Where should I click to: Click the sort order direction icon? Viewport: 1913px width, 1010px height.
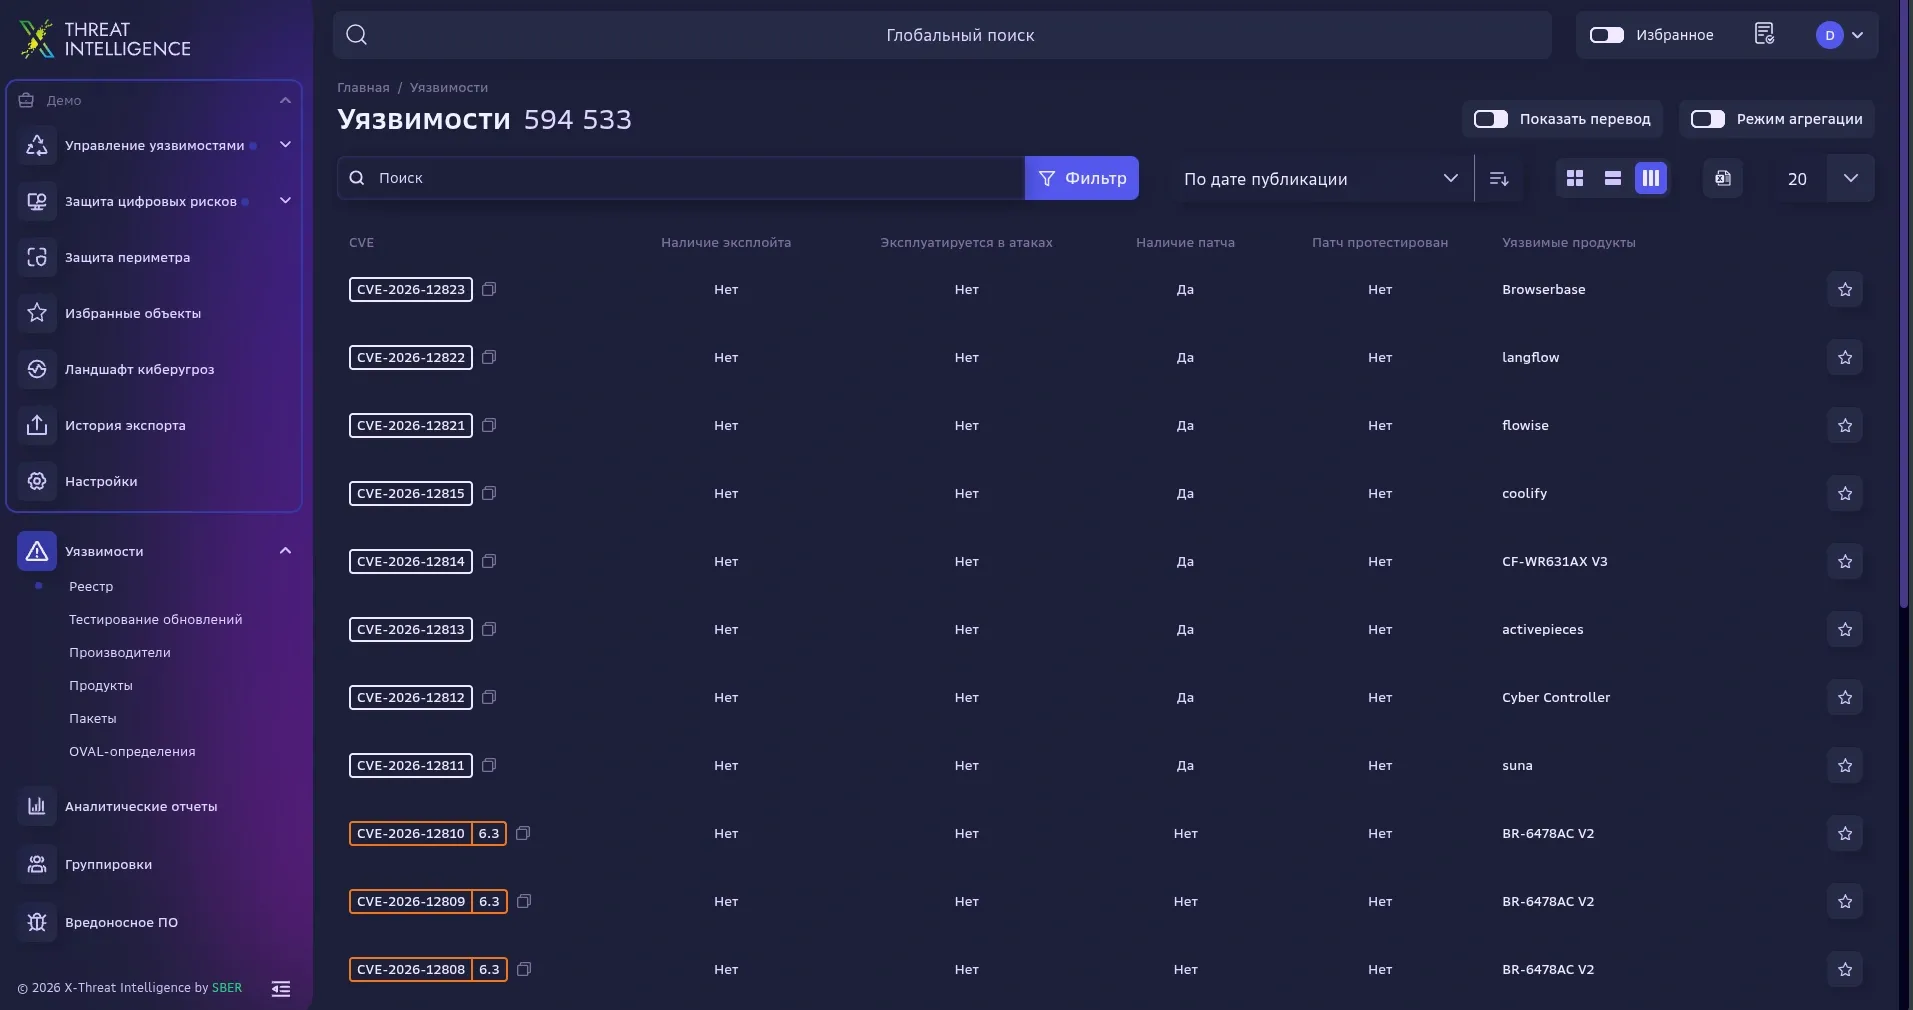tap(1499, 178)
